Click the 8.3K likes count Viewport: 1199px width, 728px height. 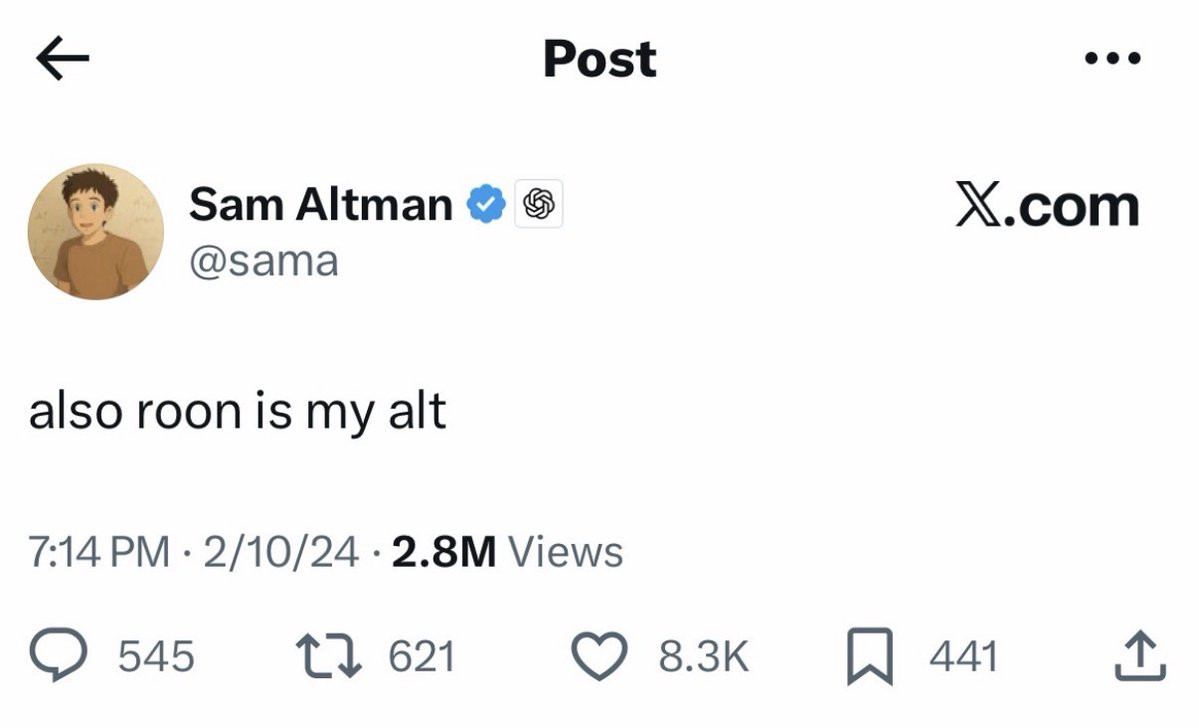[x=703, y=657]
